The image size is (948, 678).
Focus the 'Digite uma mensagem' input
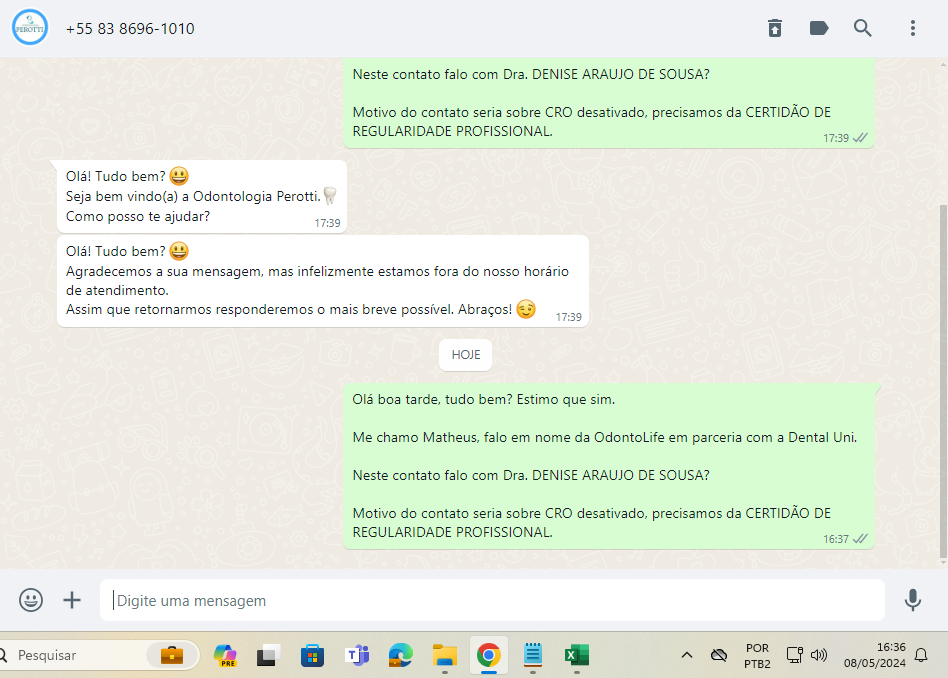click(492, 600)
